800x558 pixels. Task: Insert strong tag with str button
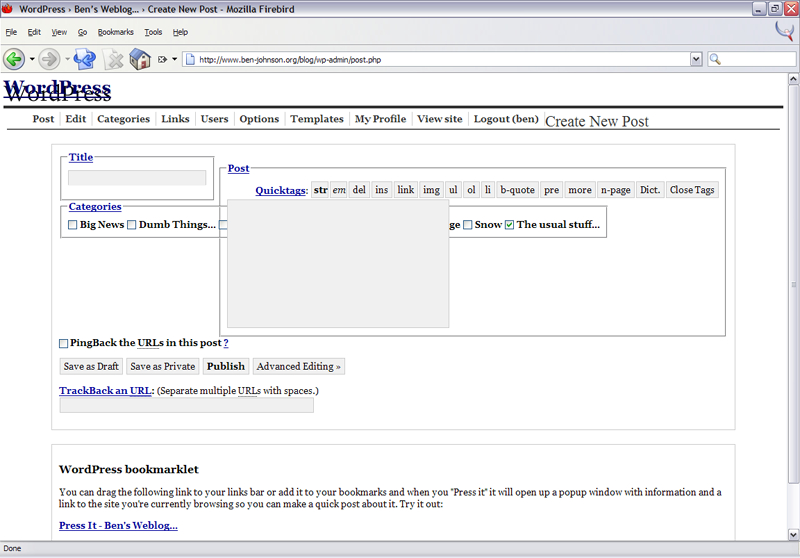[320, 190]
